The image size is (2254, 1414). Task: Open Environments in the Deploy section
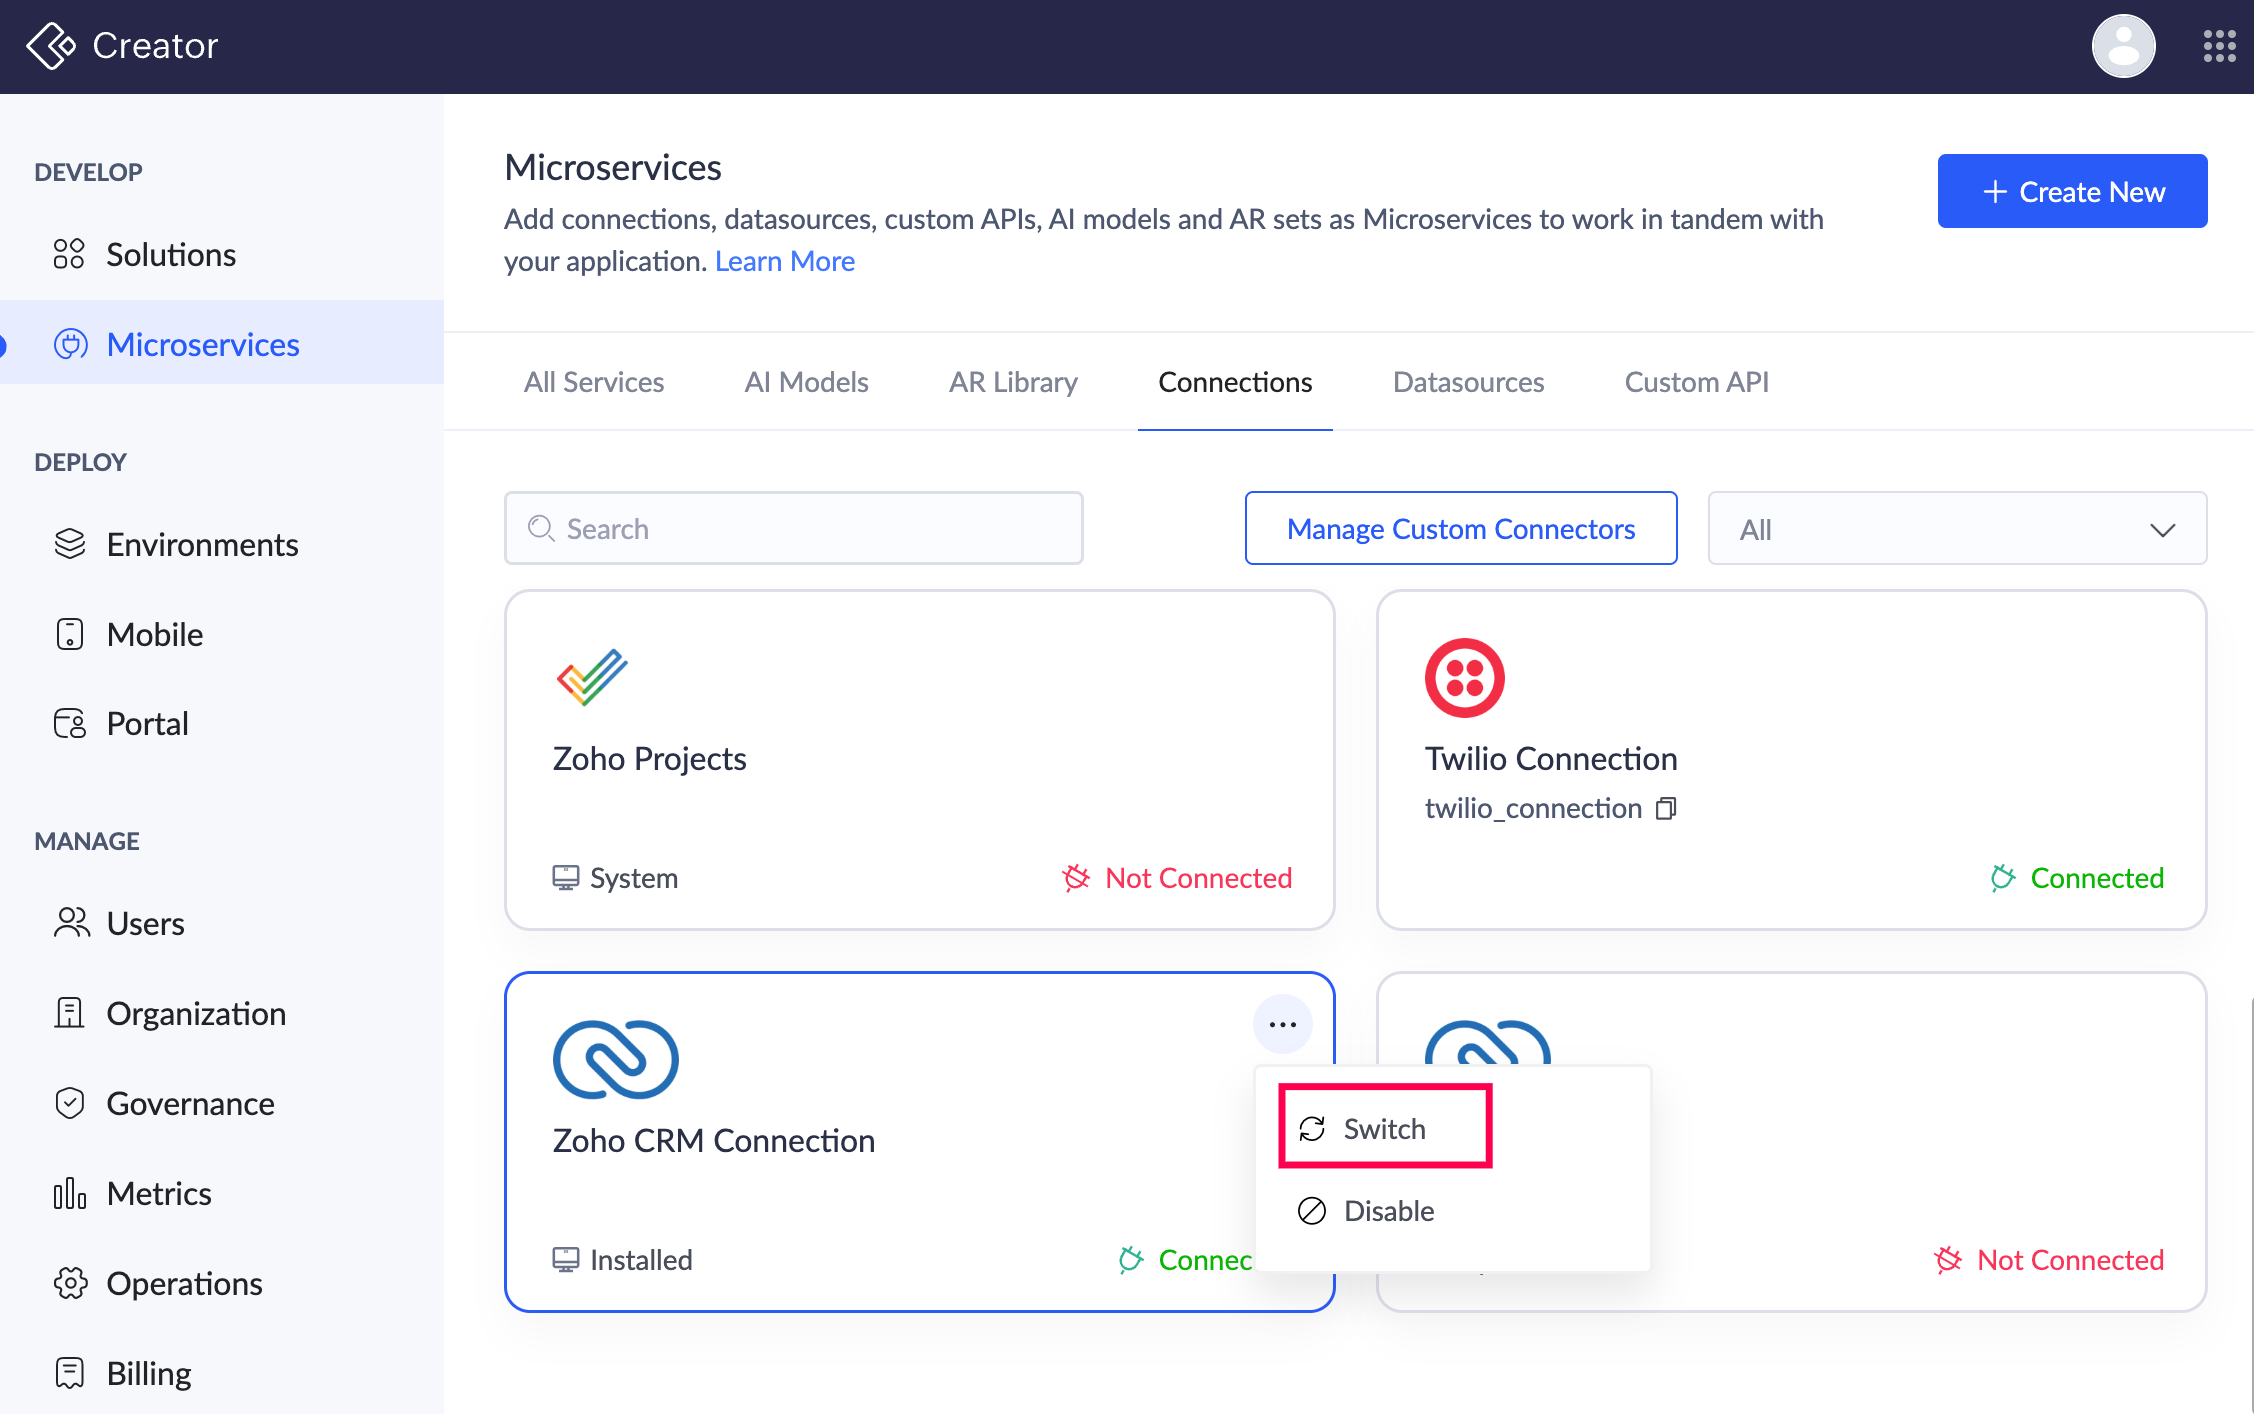202,545
